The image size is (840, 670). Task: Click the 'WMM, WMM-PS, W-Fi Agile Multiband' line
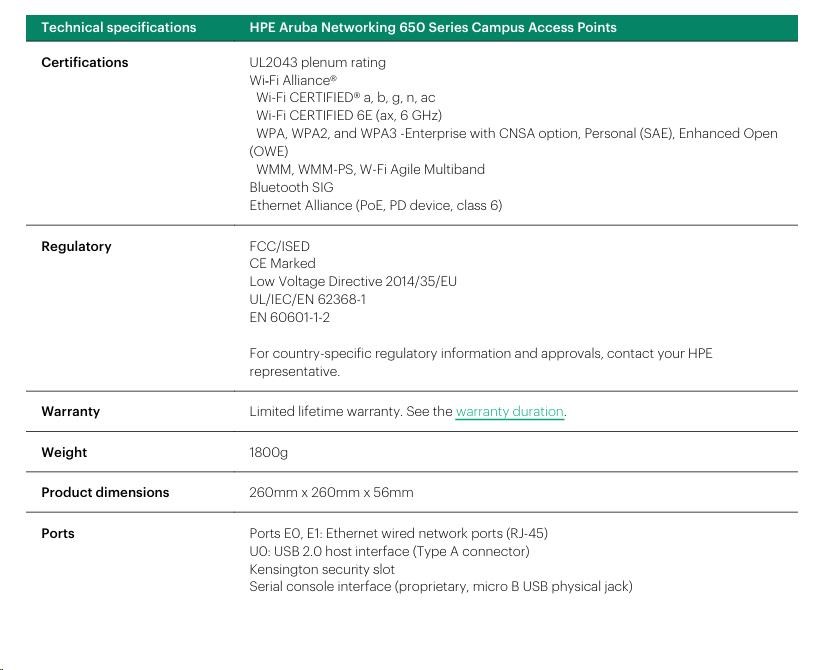(370, 169)
